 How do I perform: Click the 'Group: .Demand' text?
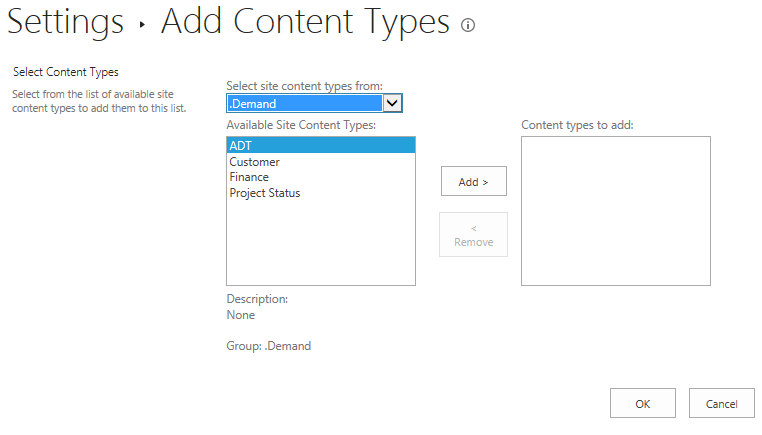[268, 346]
